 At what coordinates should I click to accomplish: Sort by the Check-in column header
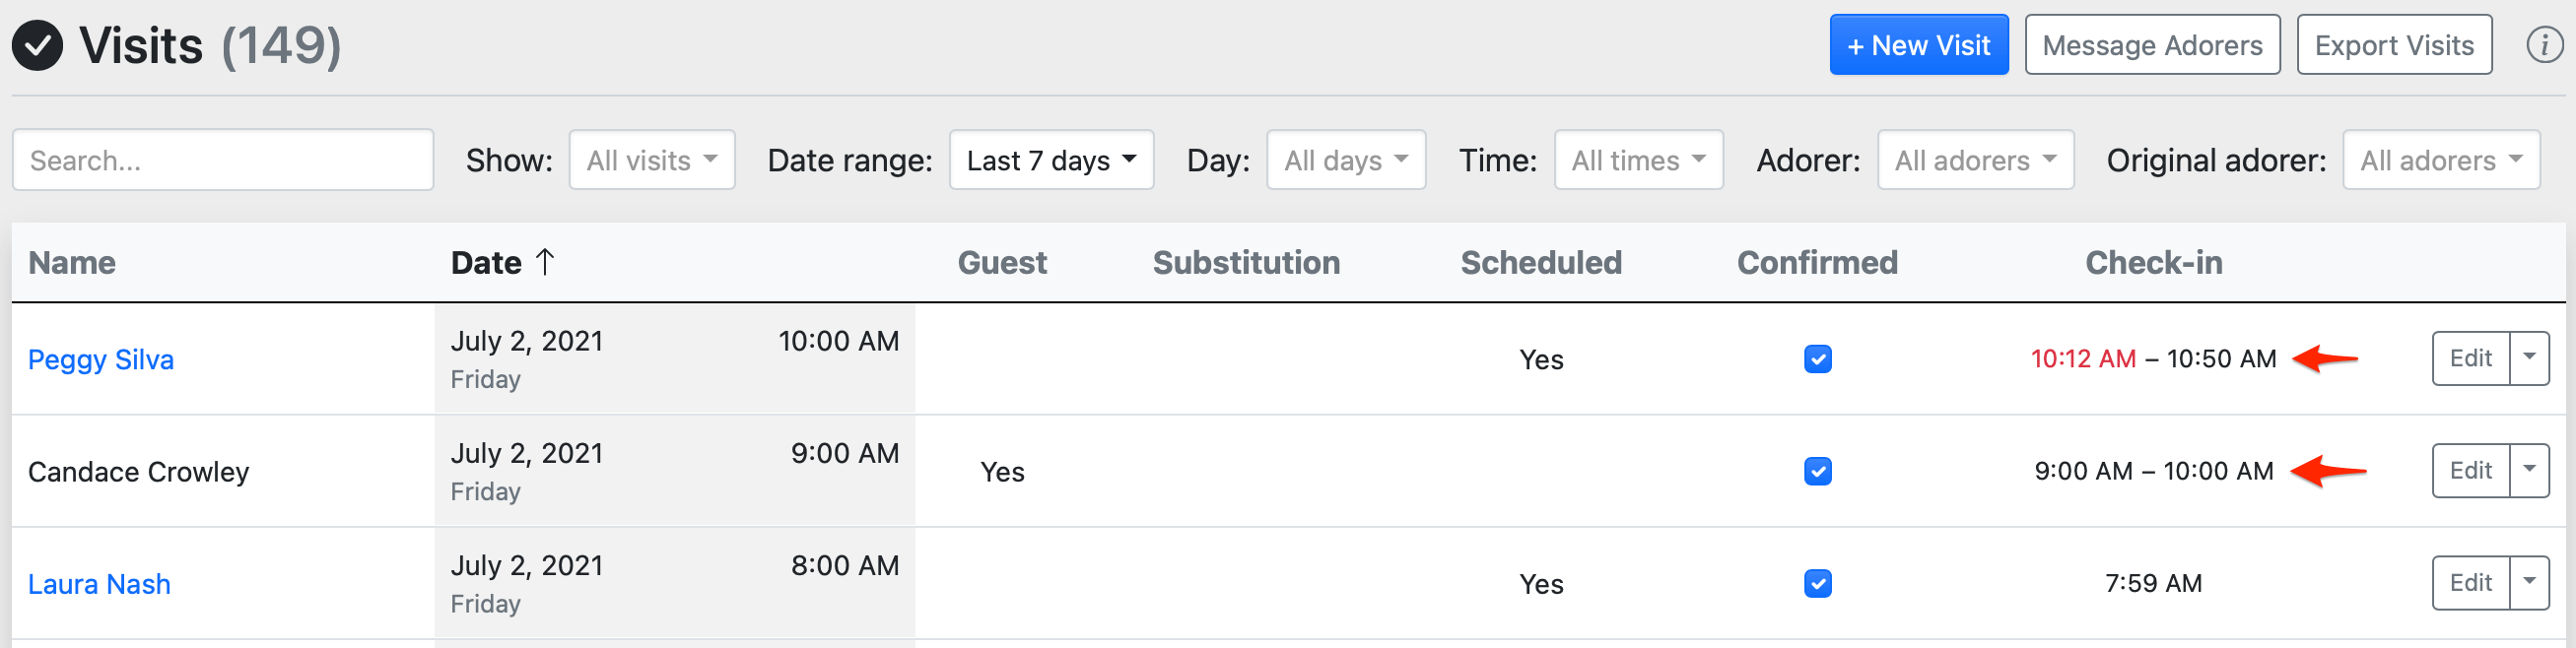2153,262
